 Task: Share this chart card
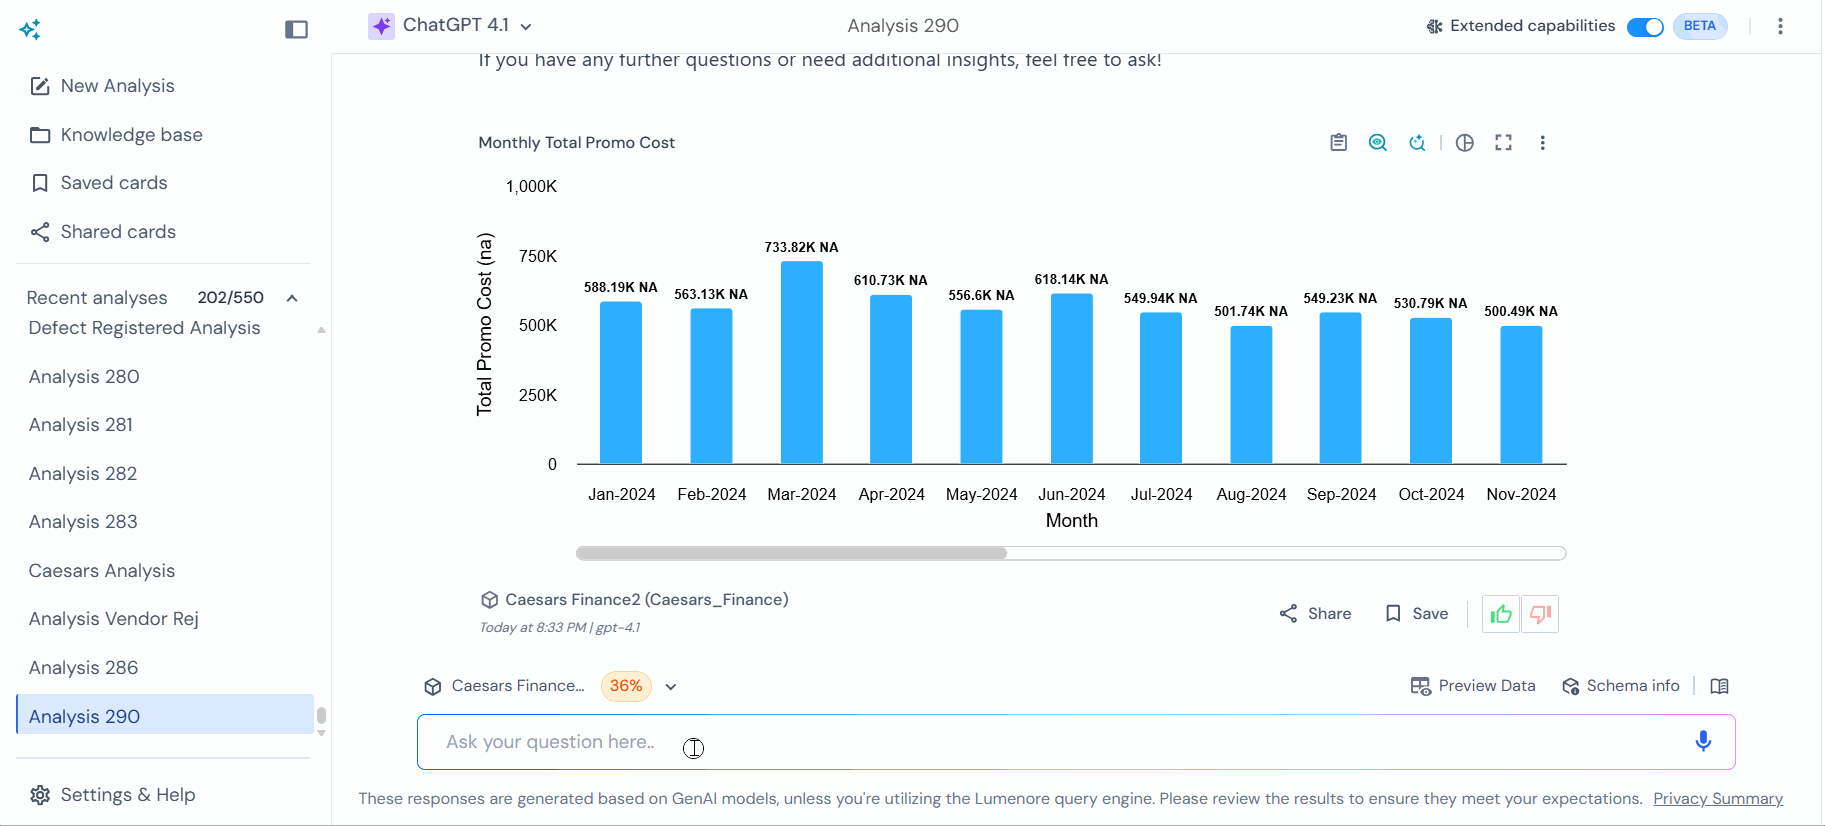1315,614
